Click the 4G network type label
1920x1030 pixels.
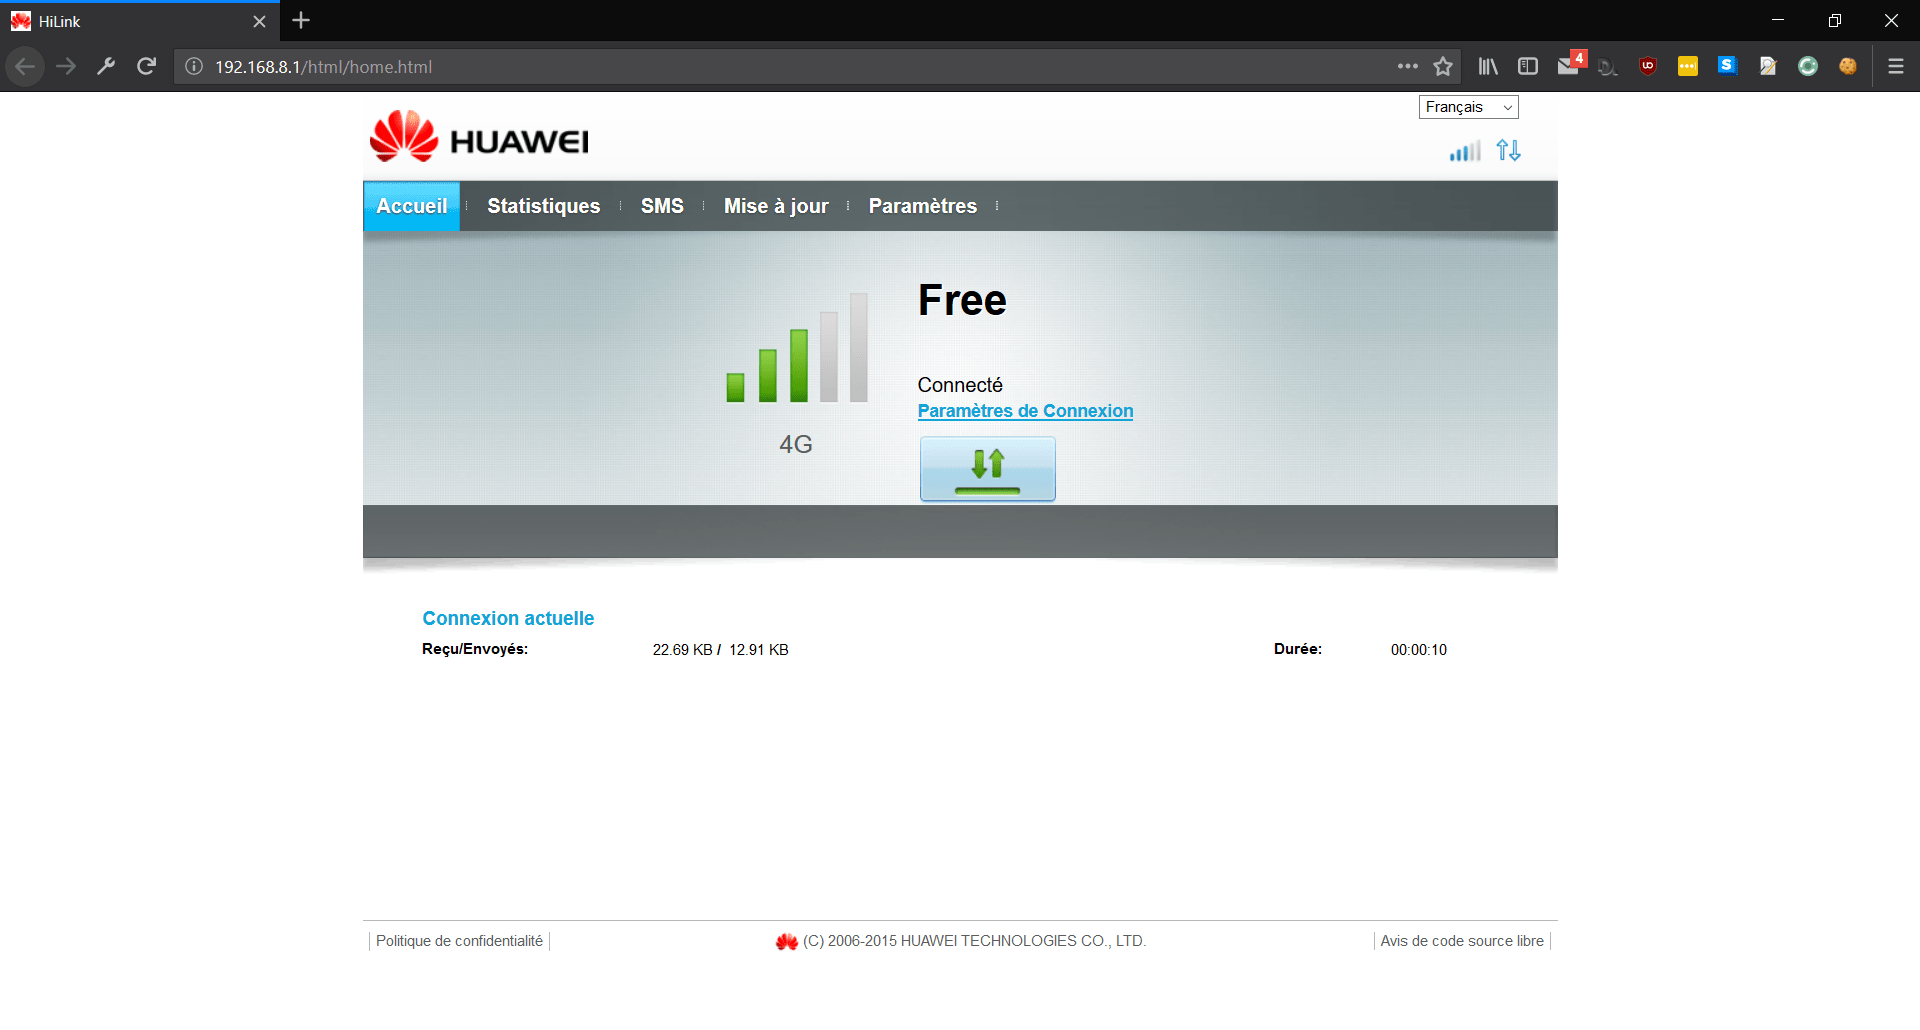(796, 444)
